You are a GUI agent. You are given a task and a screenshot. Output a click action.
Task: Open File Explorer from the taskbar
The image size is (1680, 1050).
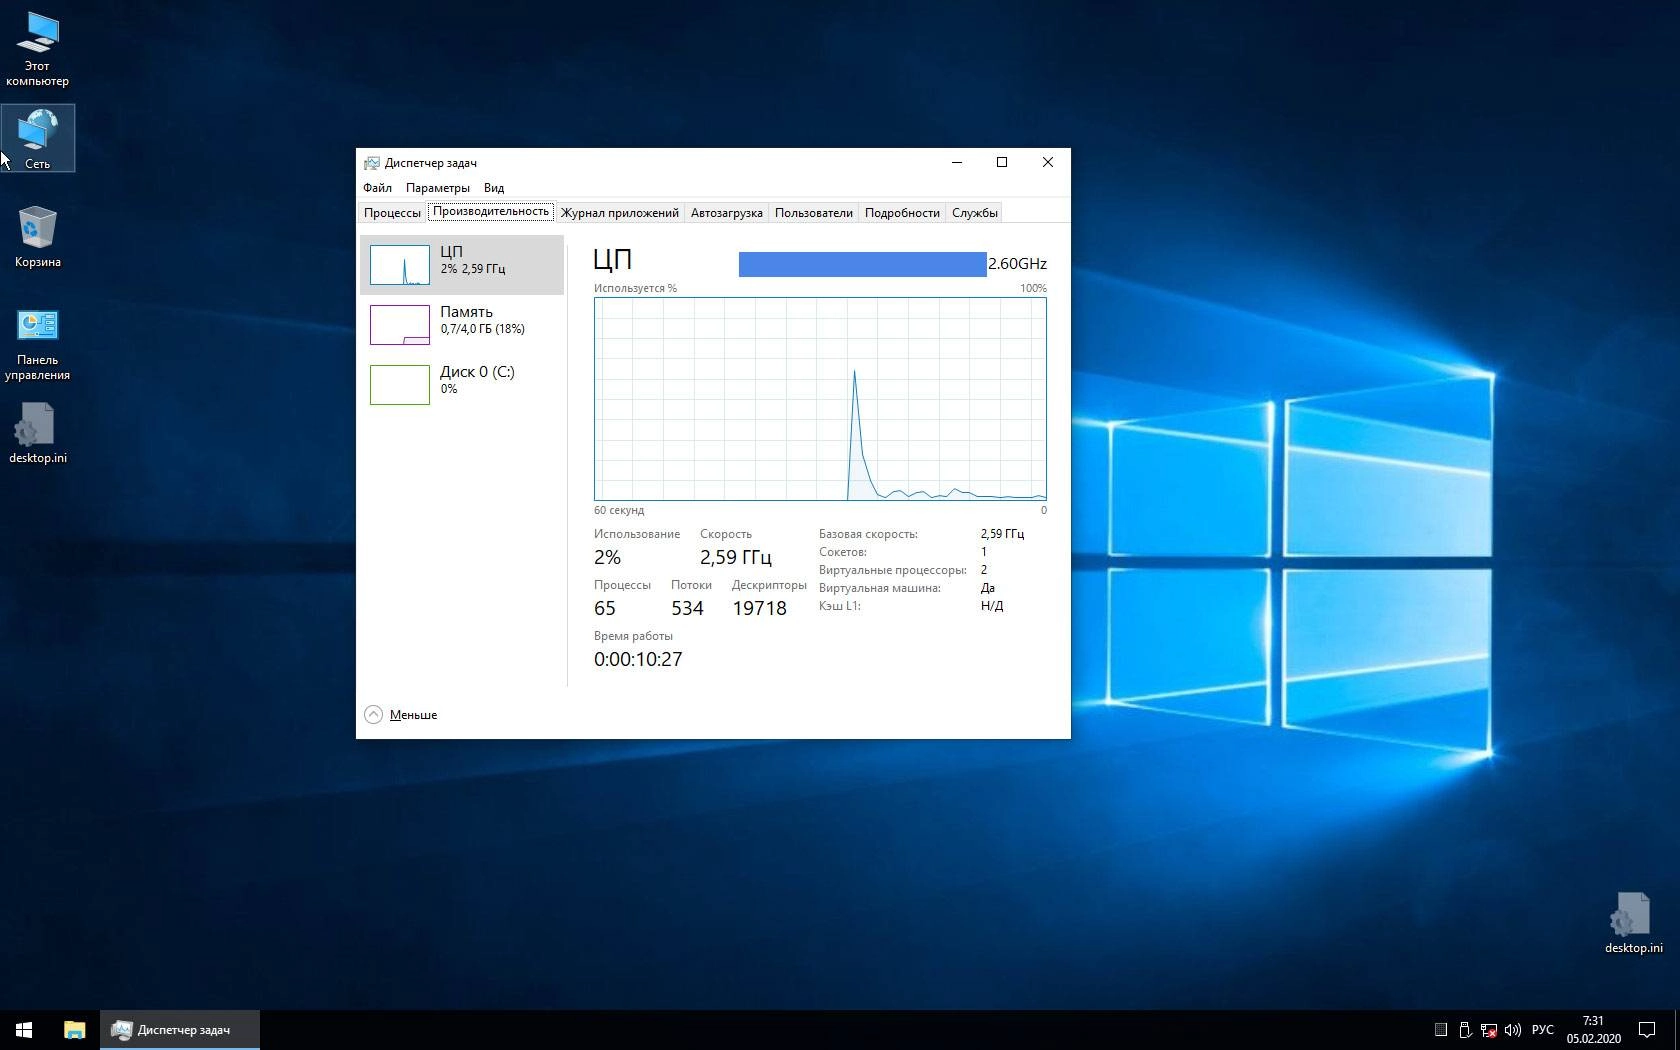74,1030
